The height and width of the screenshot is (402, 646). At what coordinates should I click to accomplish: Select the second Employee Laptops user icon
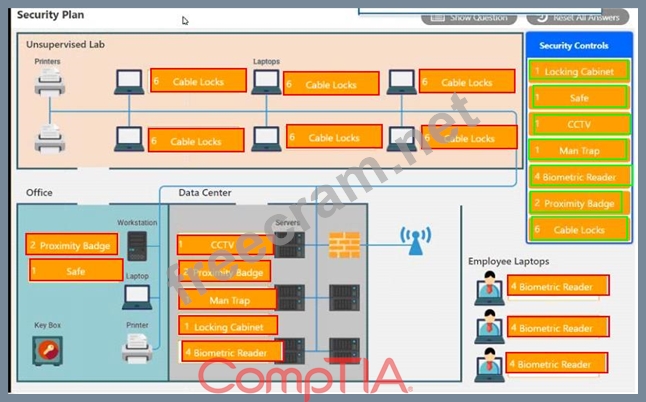tap(489, 327)
